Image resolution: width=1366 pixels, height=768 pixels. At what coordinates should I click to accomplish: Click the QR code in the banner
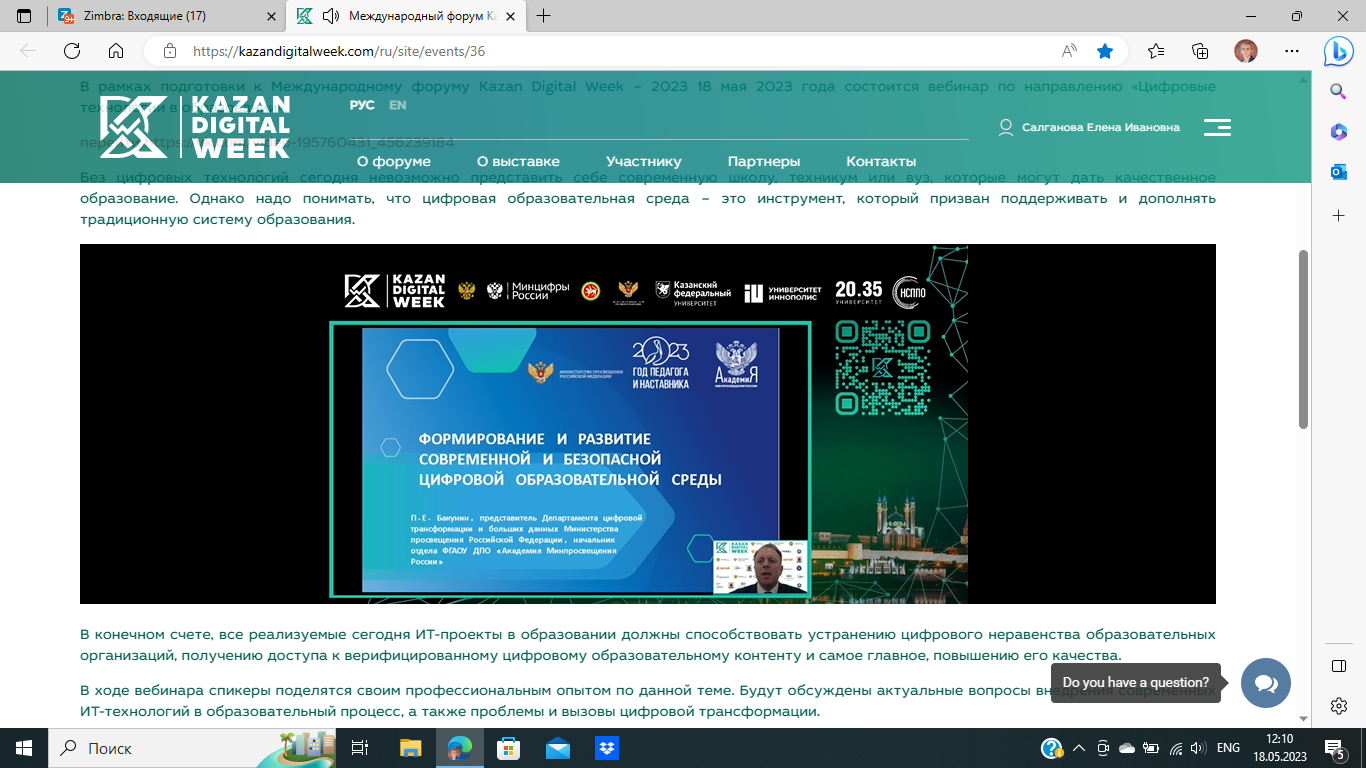(x=883, y=369)
